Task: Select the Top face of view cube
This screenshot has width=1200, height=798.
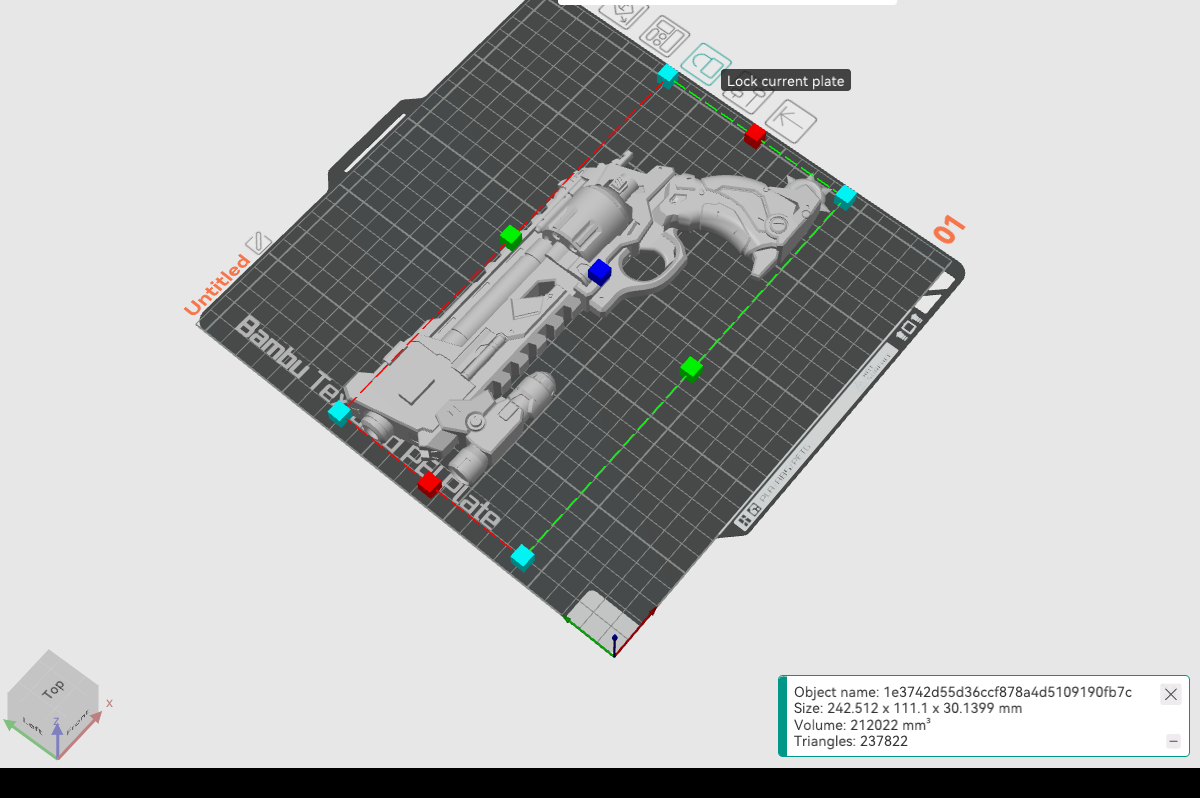Action: coord(53,686)
